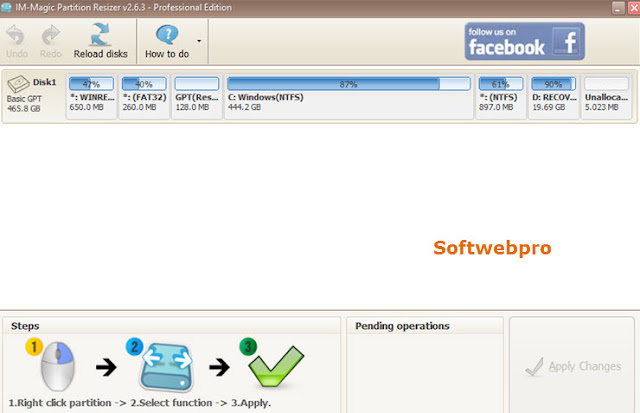Click the '465.8 GB' disk size text
Viewport: 640px width, 413px height.
pos(24,109)
